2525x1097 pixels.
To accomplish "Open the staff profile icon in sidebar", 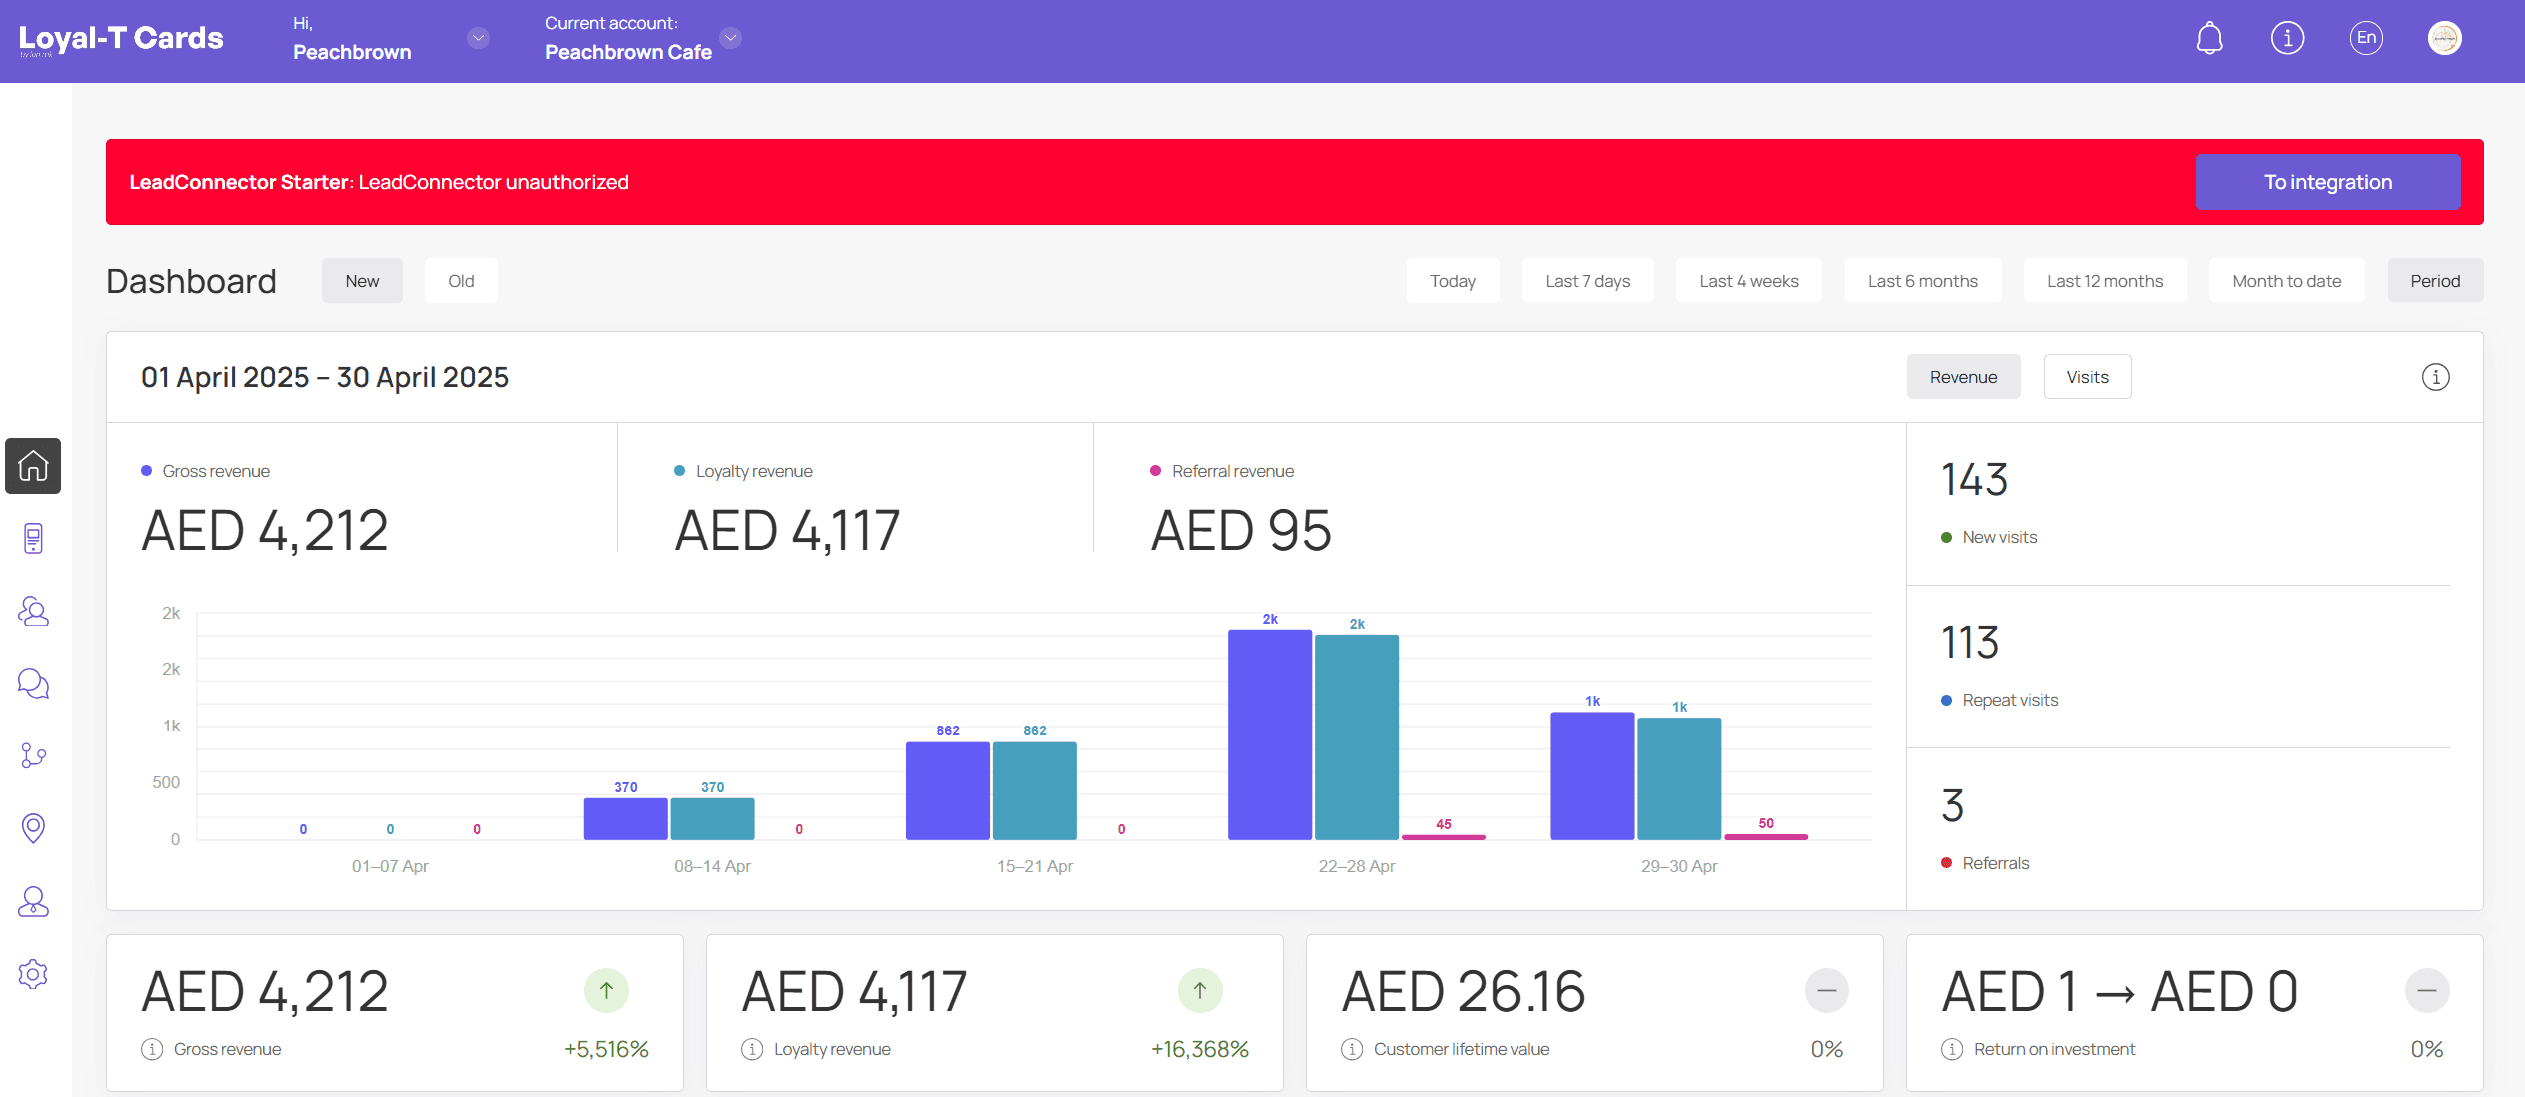I will point(32,901).
